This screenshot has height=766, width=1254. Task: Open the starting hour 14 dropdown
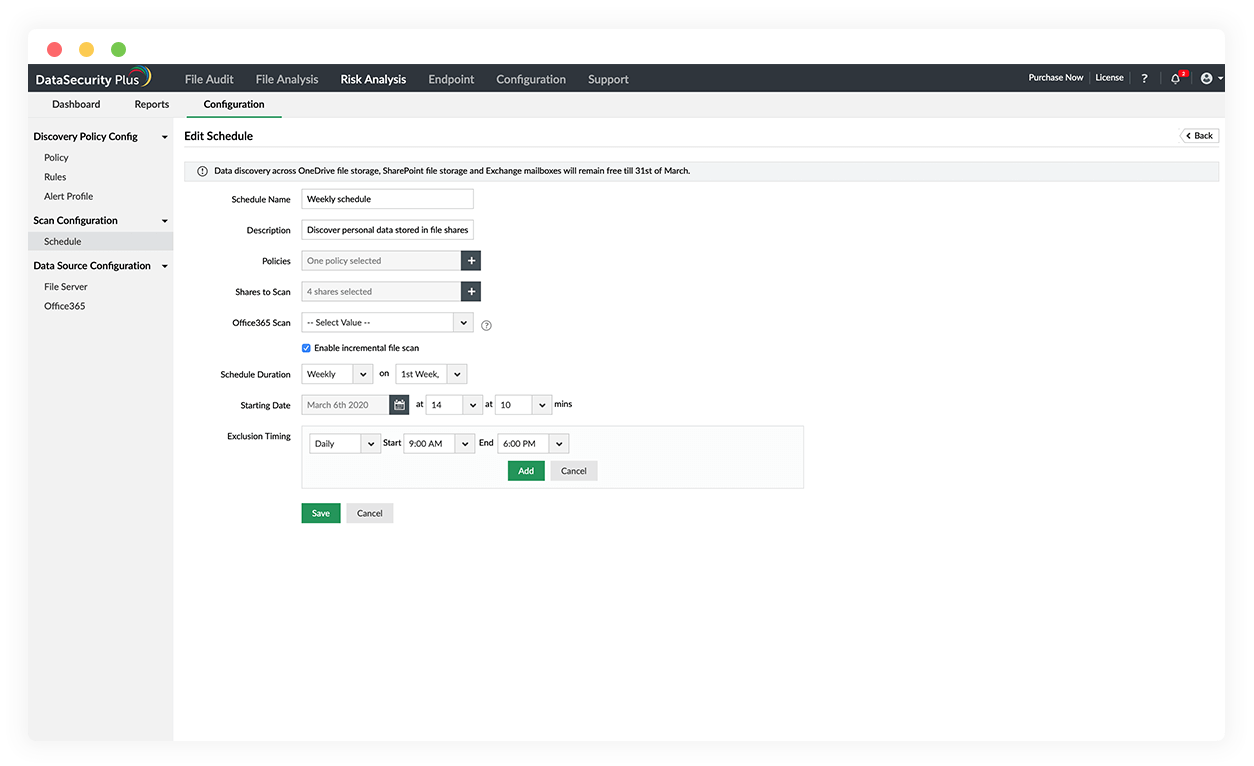pos(454,405)
